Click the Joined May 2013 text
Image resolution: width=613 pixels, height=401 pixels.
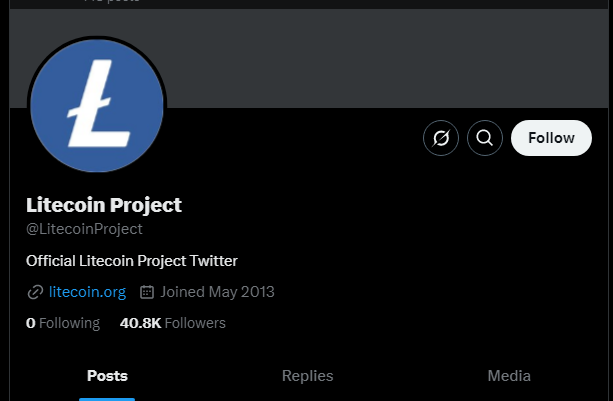point(217,292)
